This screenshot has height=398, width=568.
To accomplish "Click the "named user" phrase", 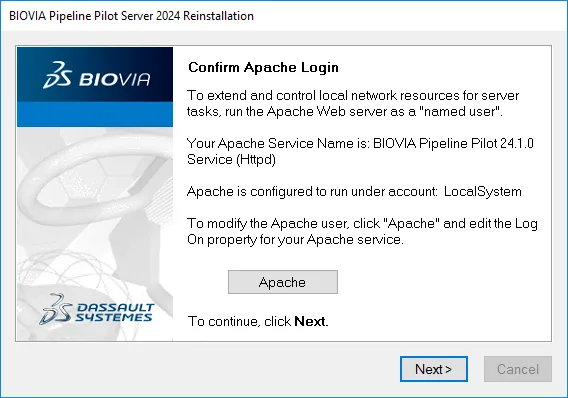I will click(x=459, y=112).
